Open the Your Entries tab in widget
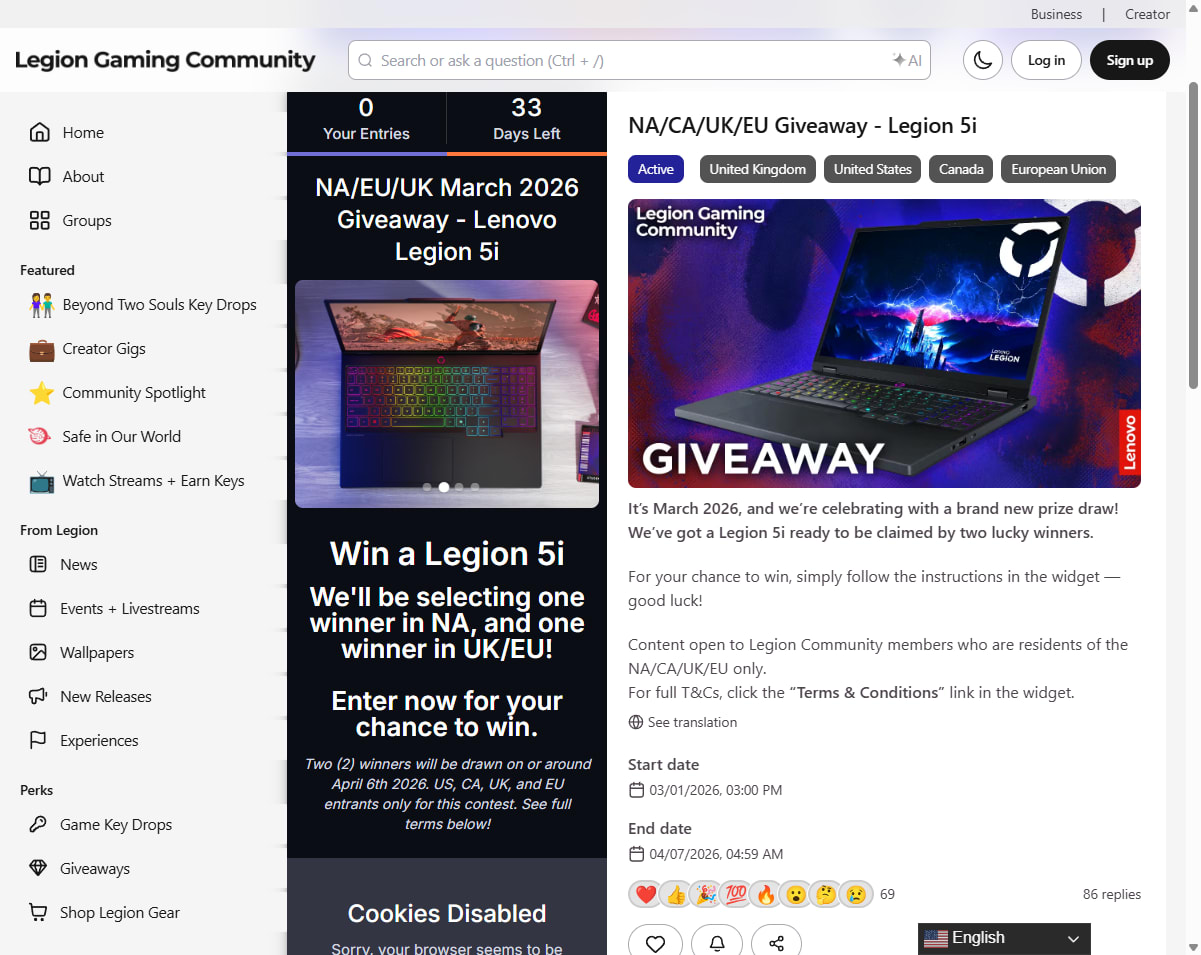The image size is (1201, 955). click(x=366, y=122)
